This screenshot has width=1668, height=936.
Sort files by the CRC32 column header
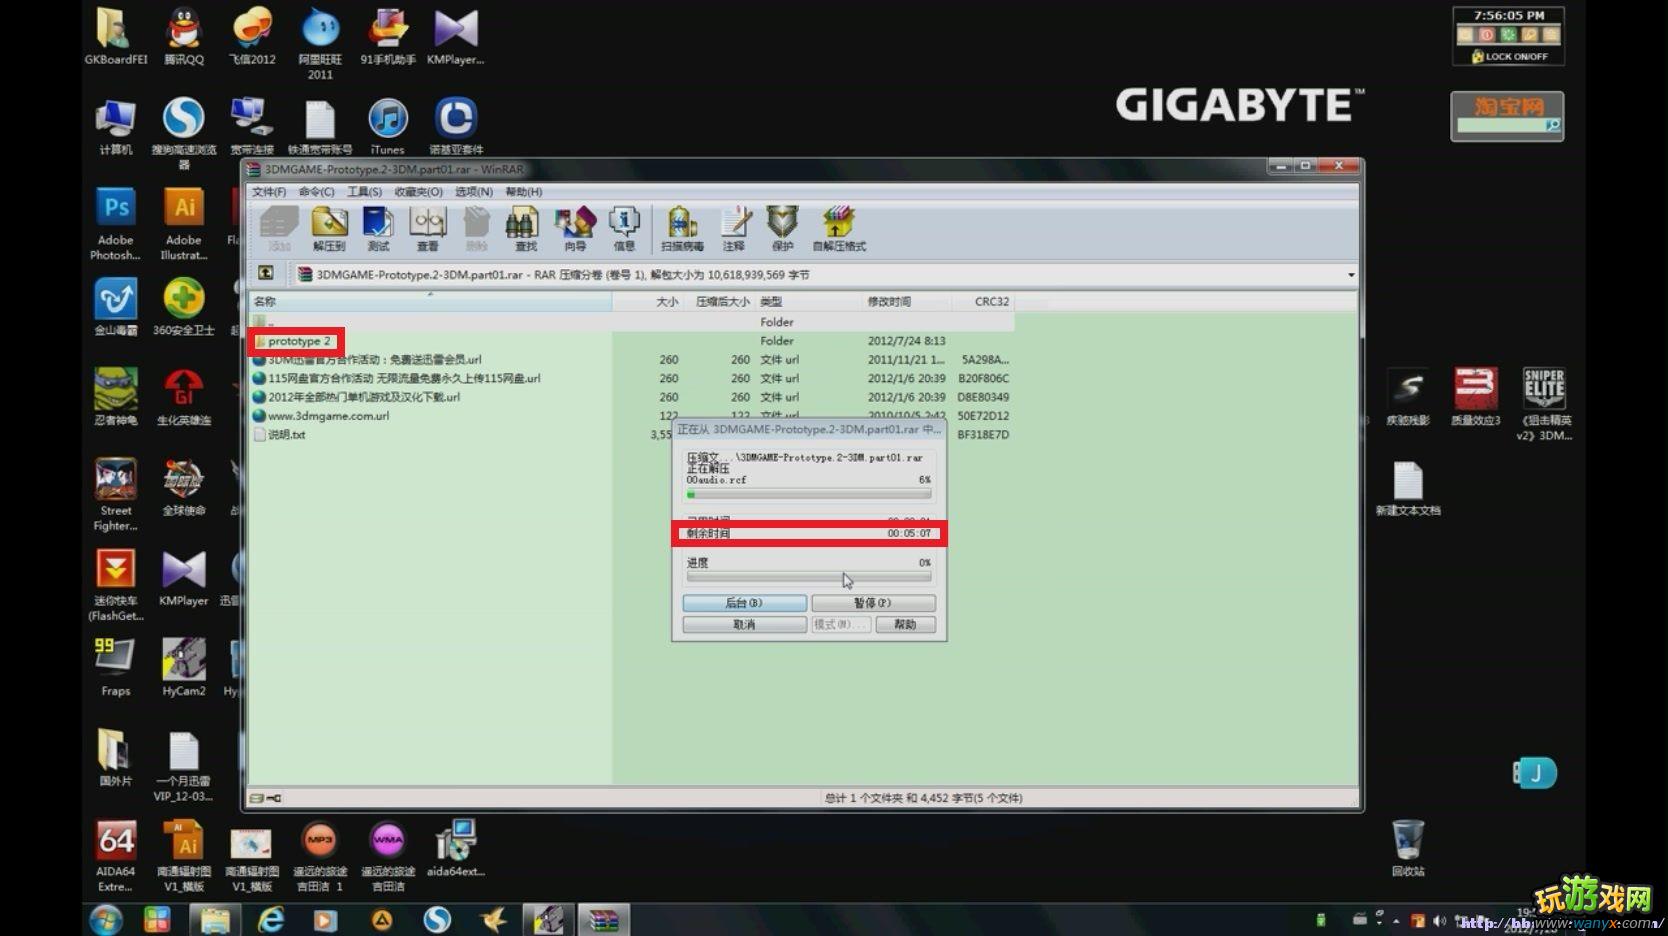(x=982, y=301)
